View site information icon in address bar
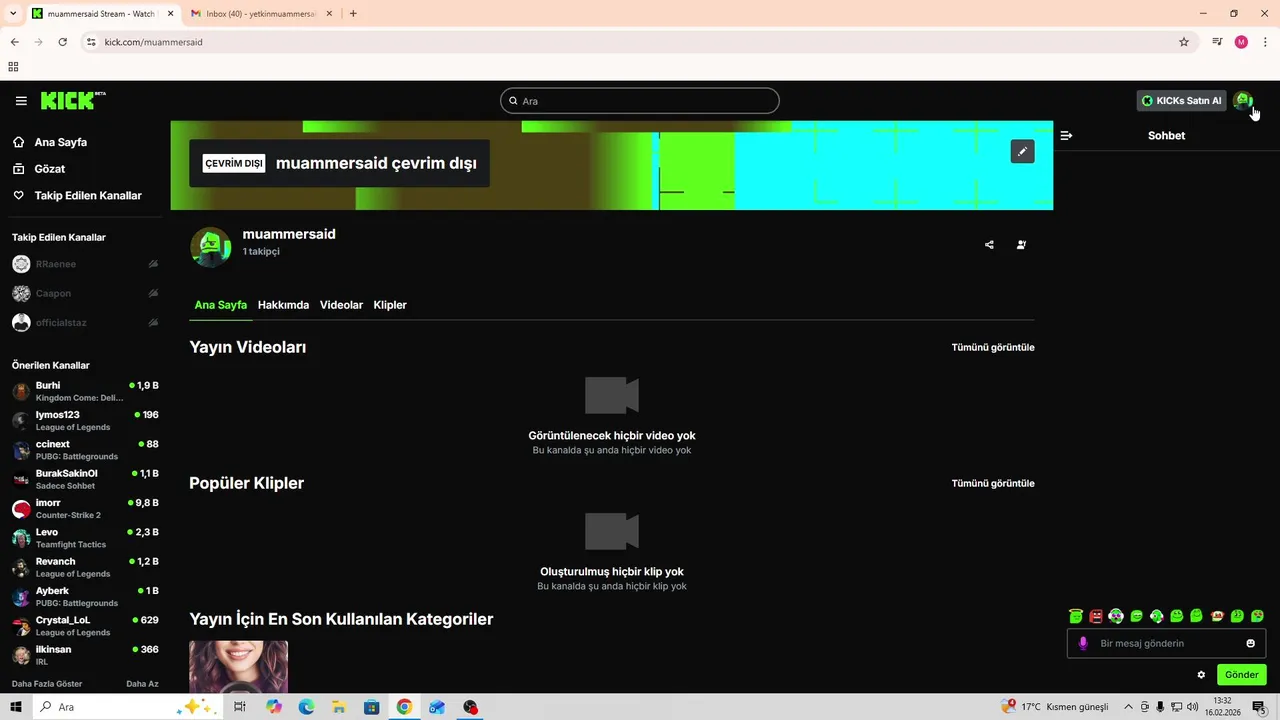 point(91,42)
